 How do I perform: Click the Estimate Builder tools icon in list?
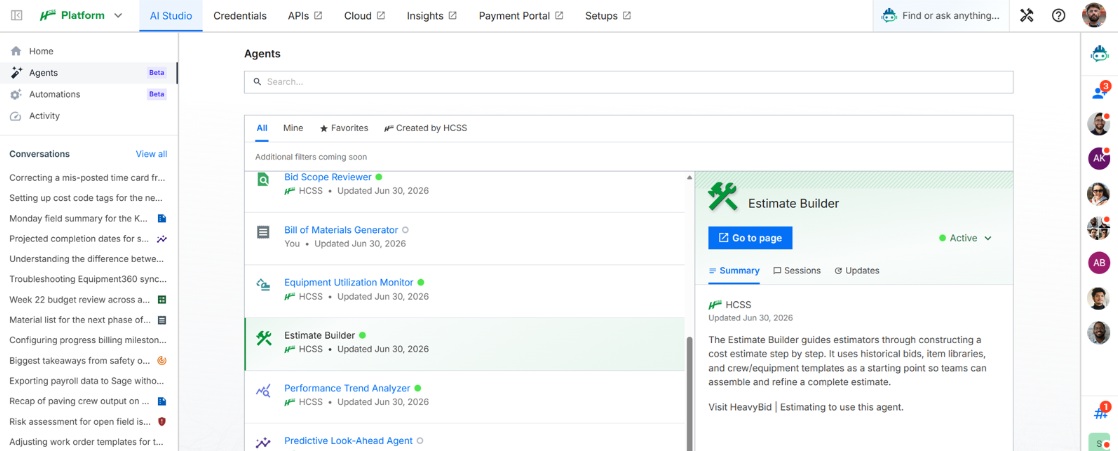click(263, 338)
